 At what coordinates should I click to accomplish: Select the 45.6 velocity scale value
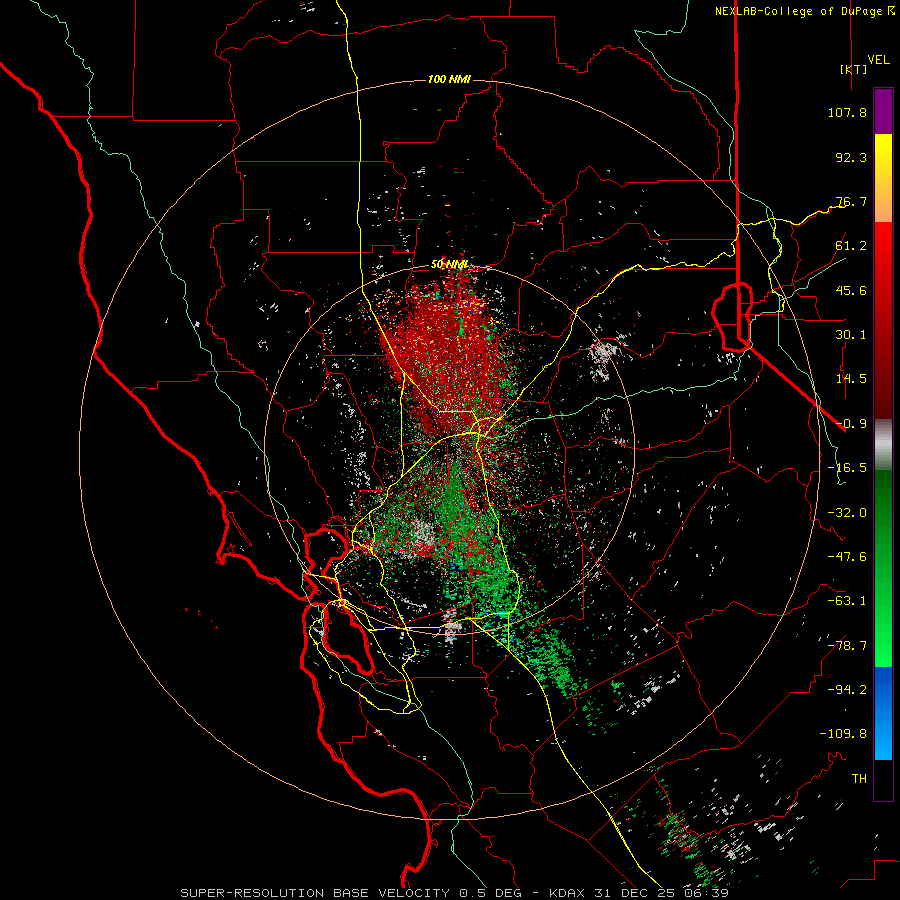coord(851,290)
